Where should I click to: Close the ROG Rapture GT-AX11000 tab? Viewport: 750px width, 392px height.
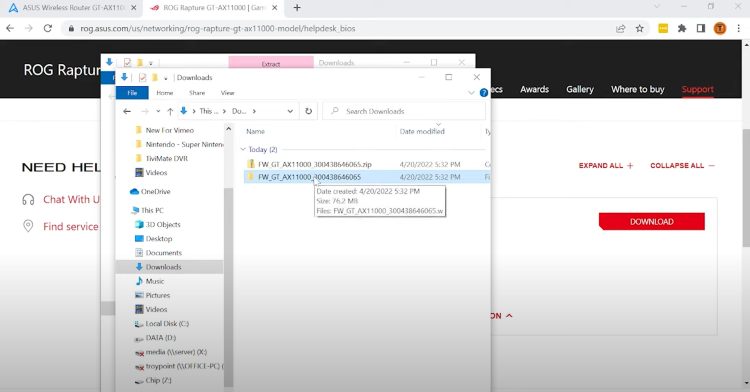point(275,8)
